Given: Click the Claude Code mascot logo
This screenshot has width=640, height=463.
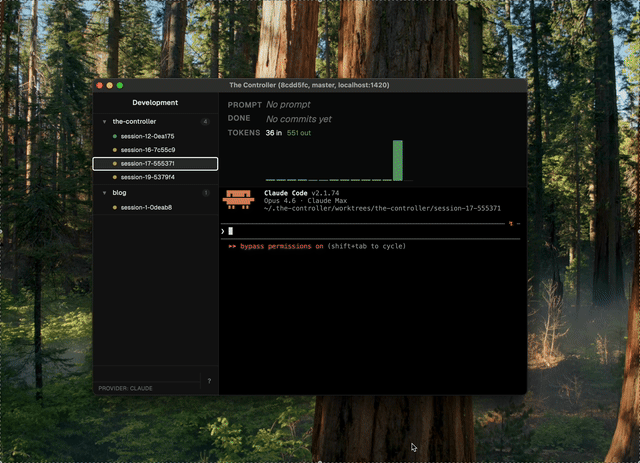Looking at the screenshot, I should click(238, 200).
